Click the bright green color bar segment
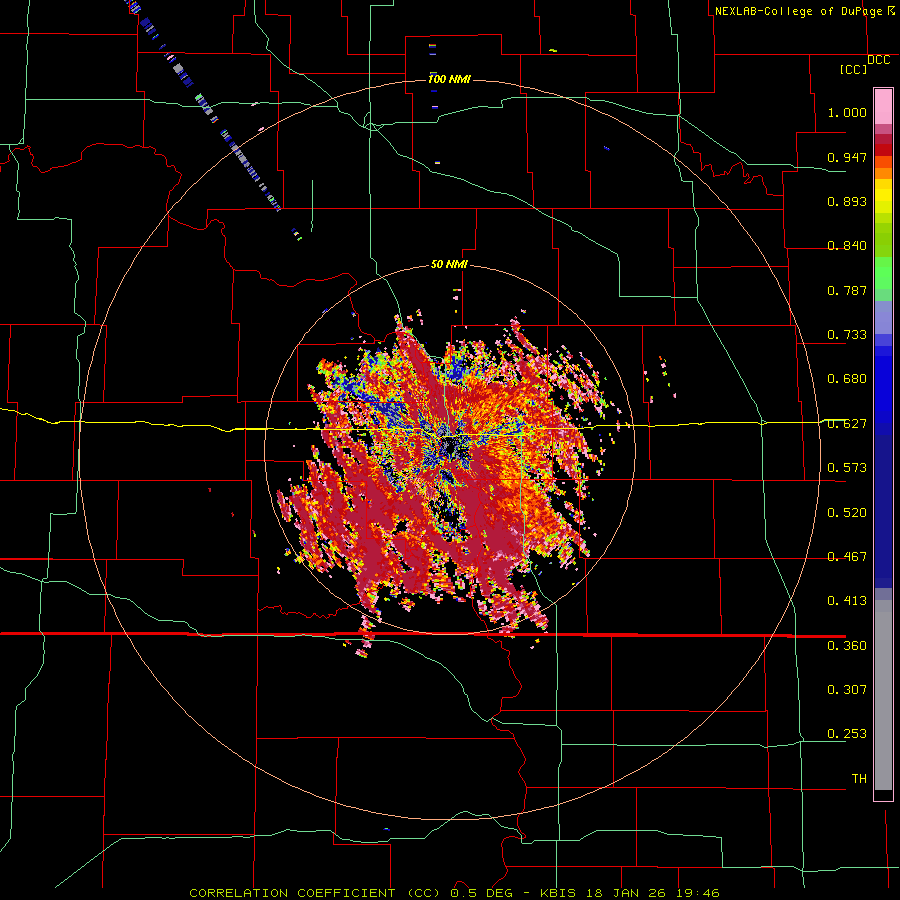900x900 pixels. click(x=883, y=272)
